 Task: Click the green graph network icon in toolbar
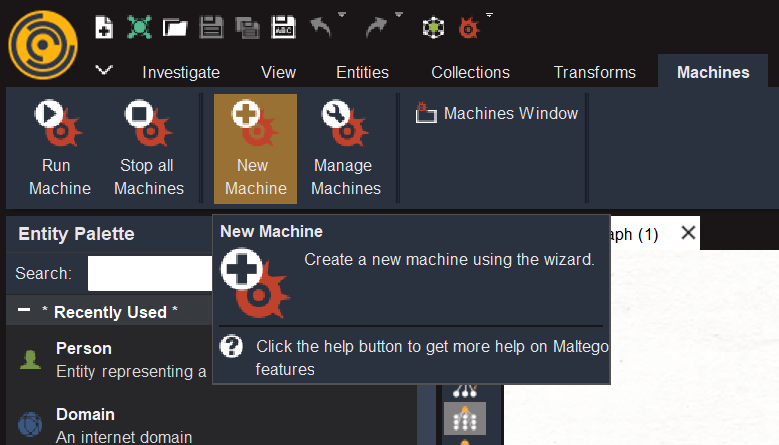(139, 27)
